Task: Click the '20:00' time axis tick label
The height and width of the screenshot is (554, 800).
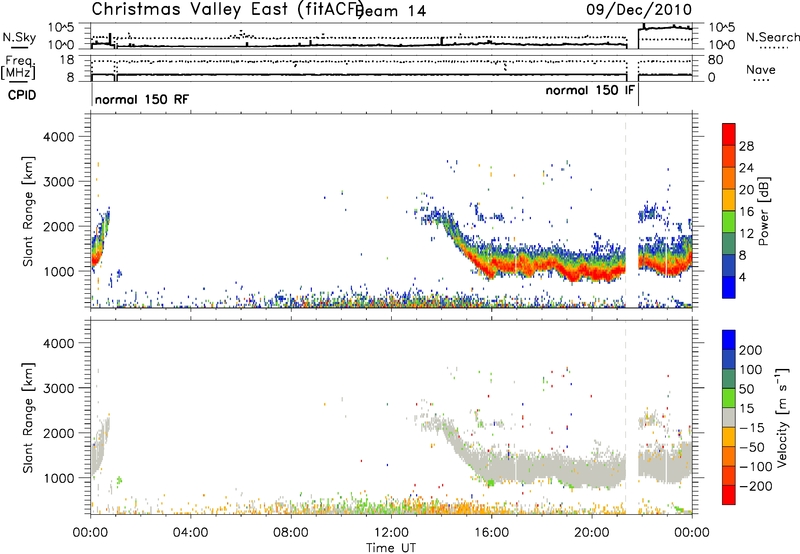Action: click(x=592, y=533)
